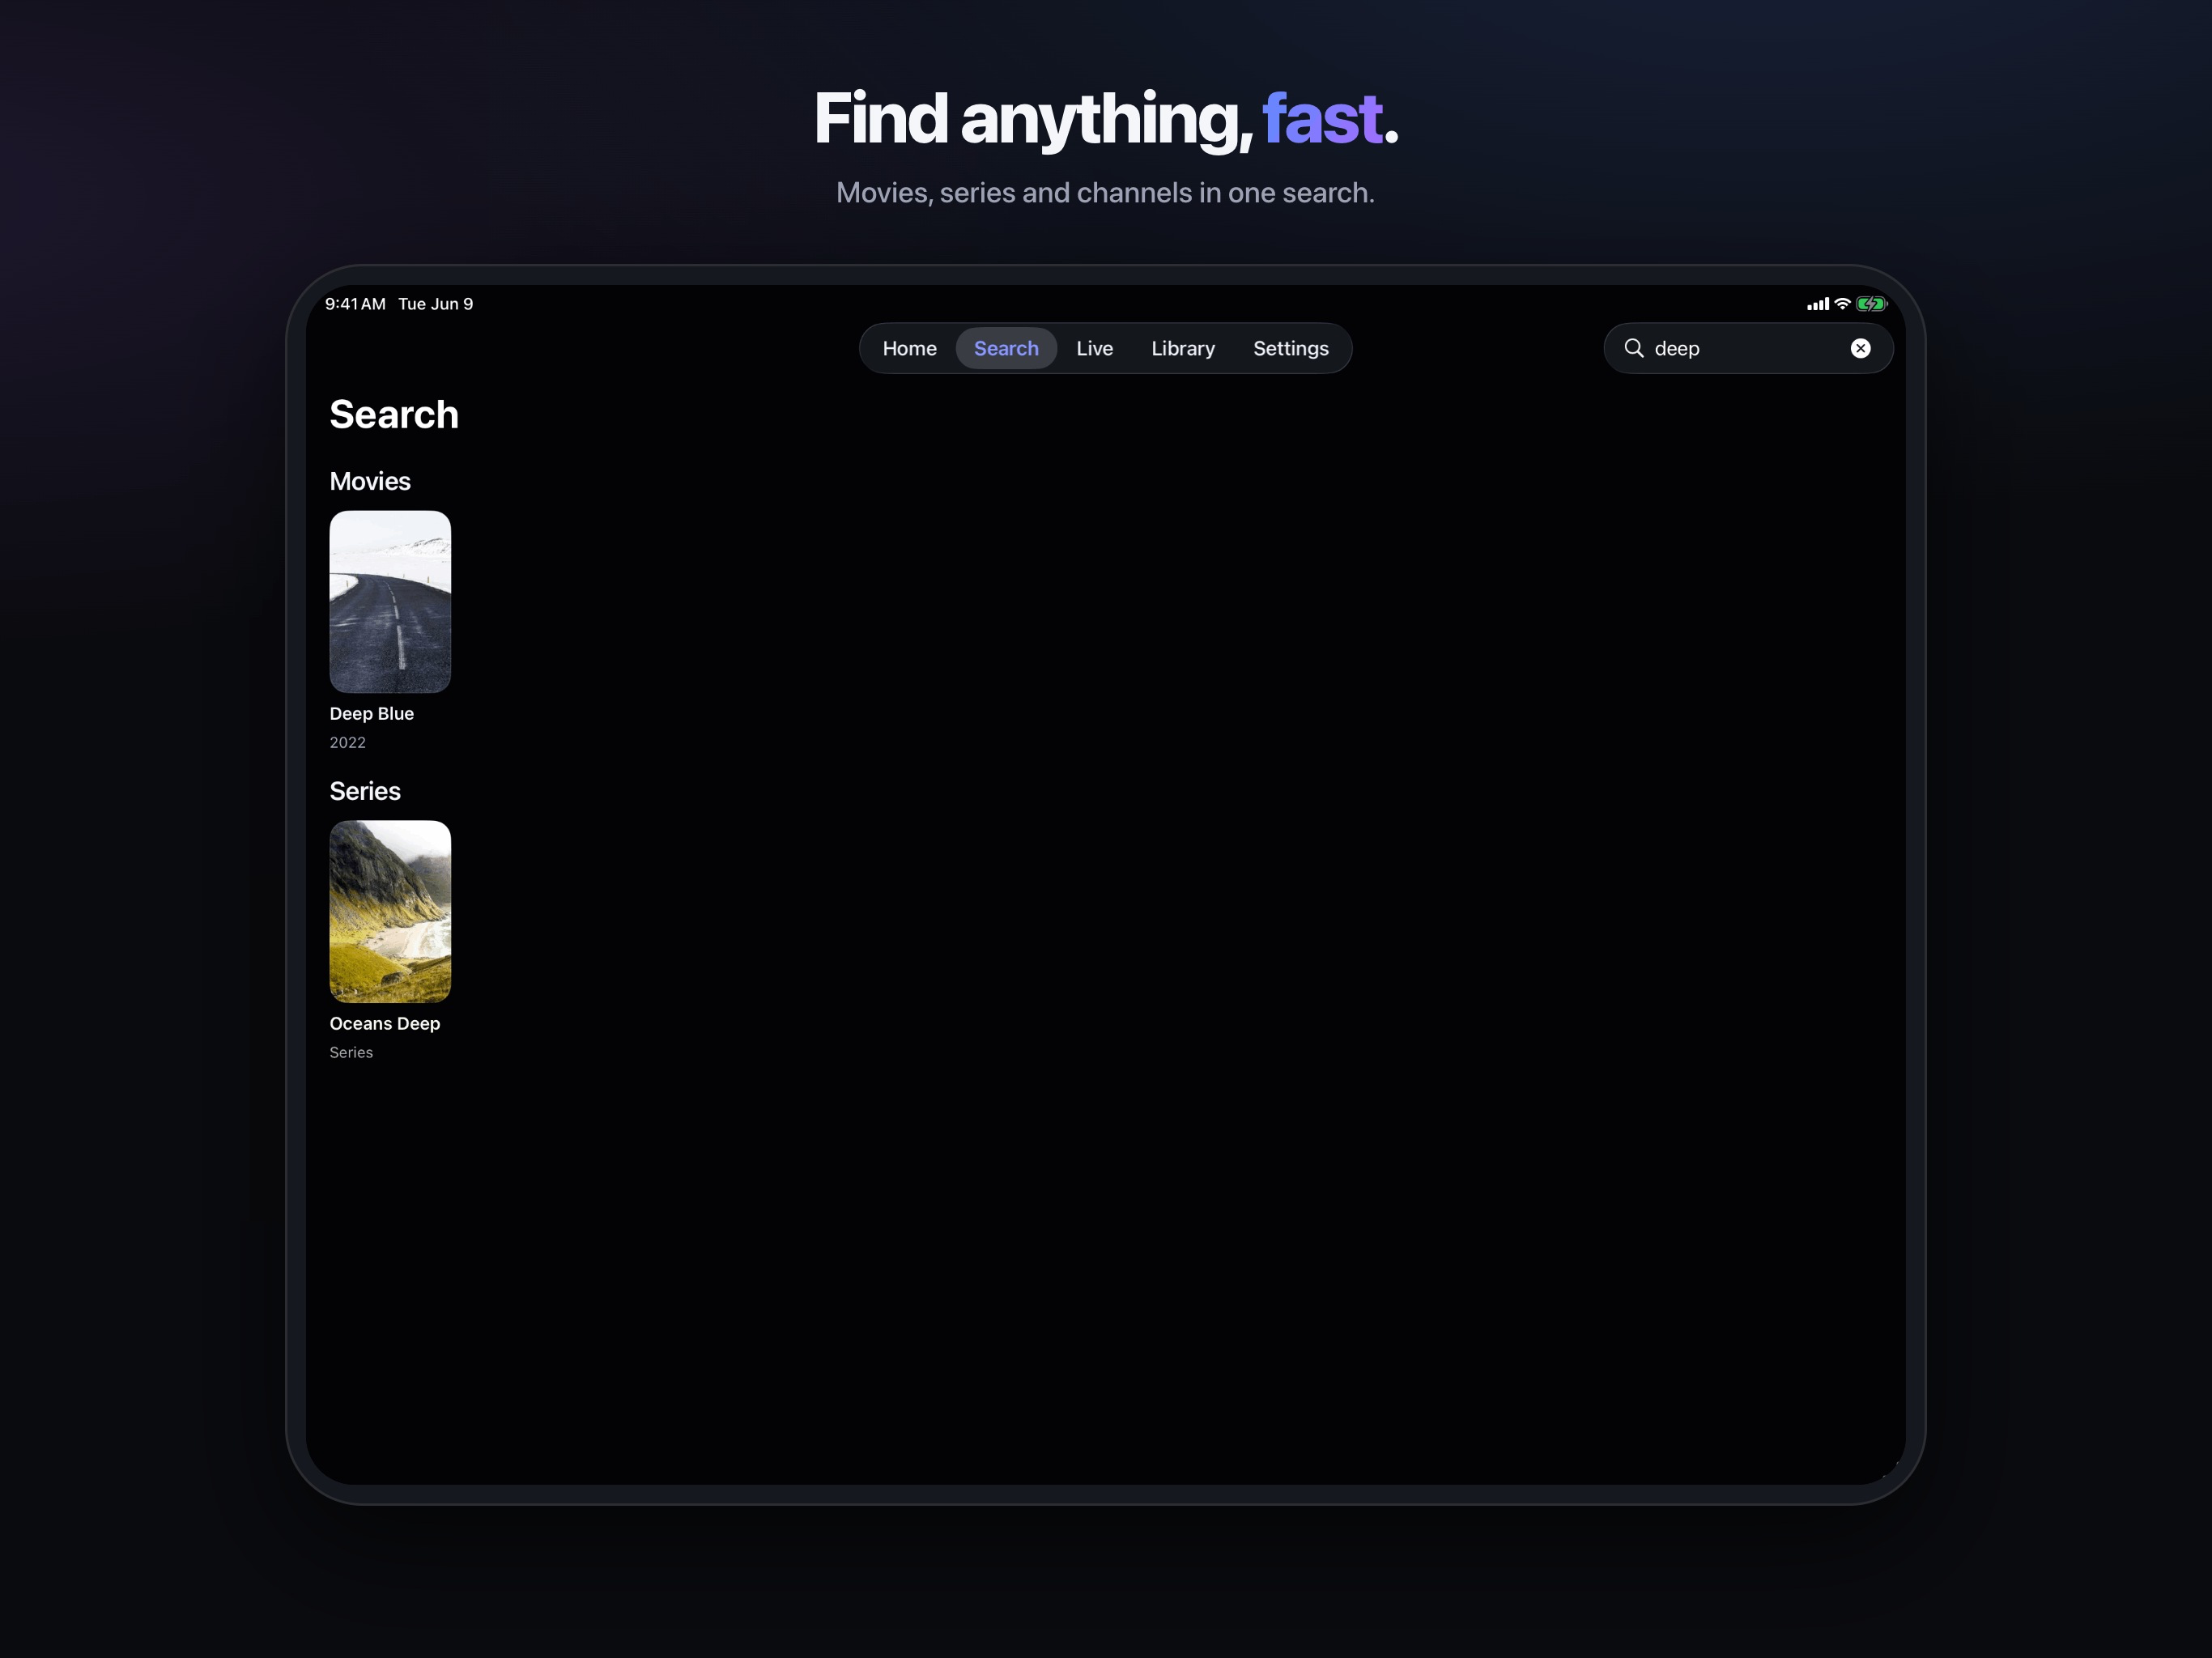Click the '9:41 AM' clock in status bar

point(355,304)
